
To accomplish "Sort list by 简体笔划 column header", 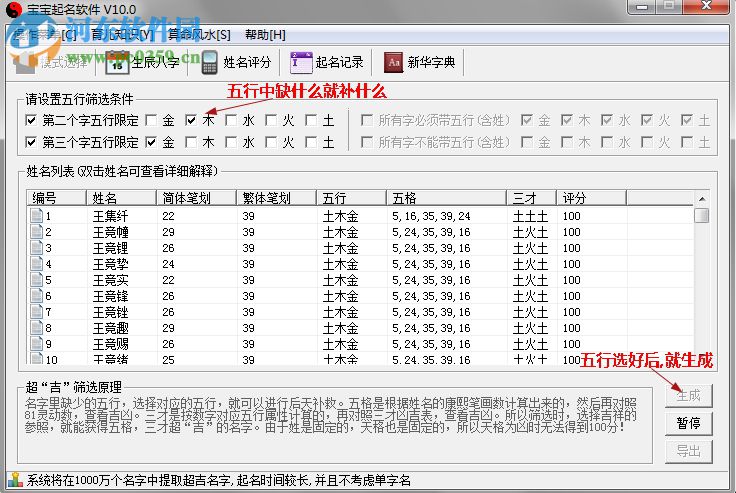I will point(196,198).
